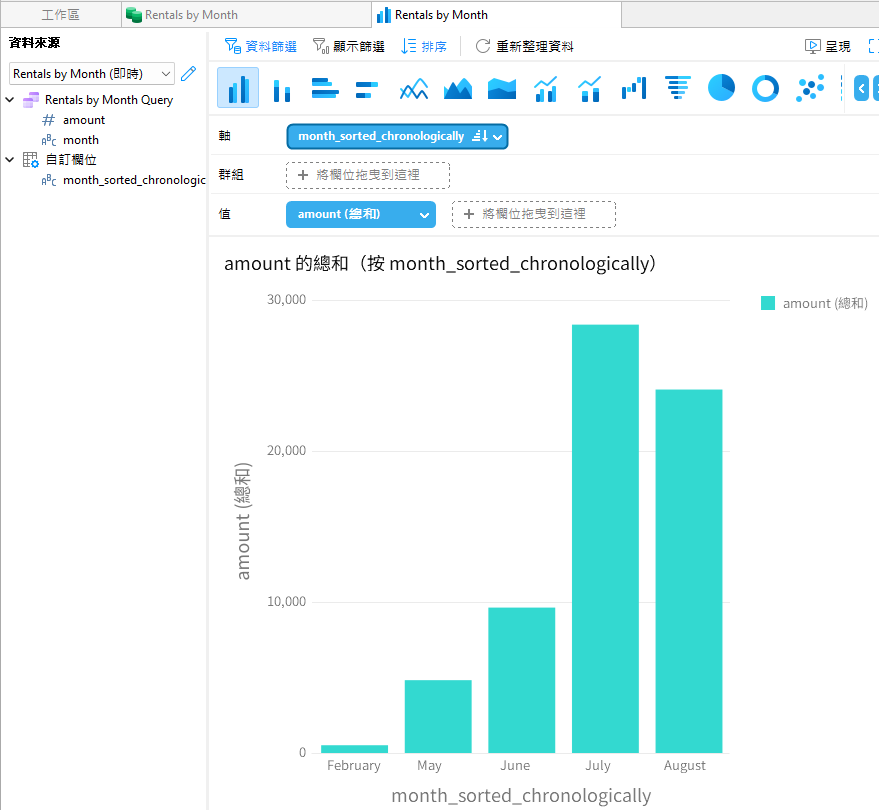Open the amount (總和) pill dropdown

[422, 214]
